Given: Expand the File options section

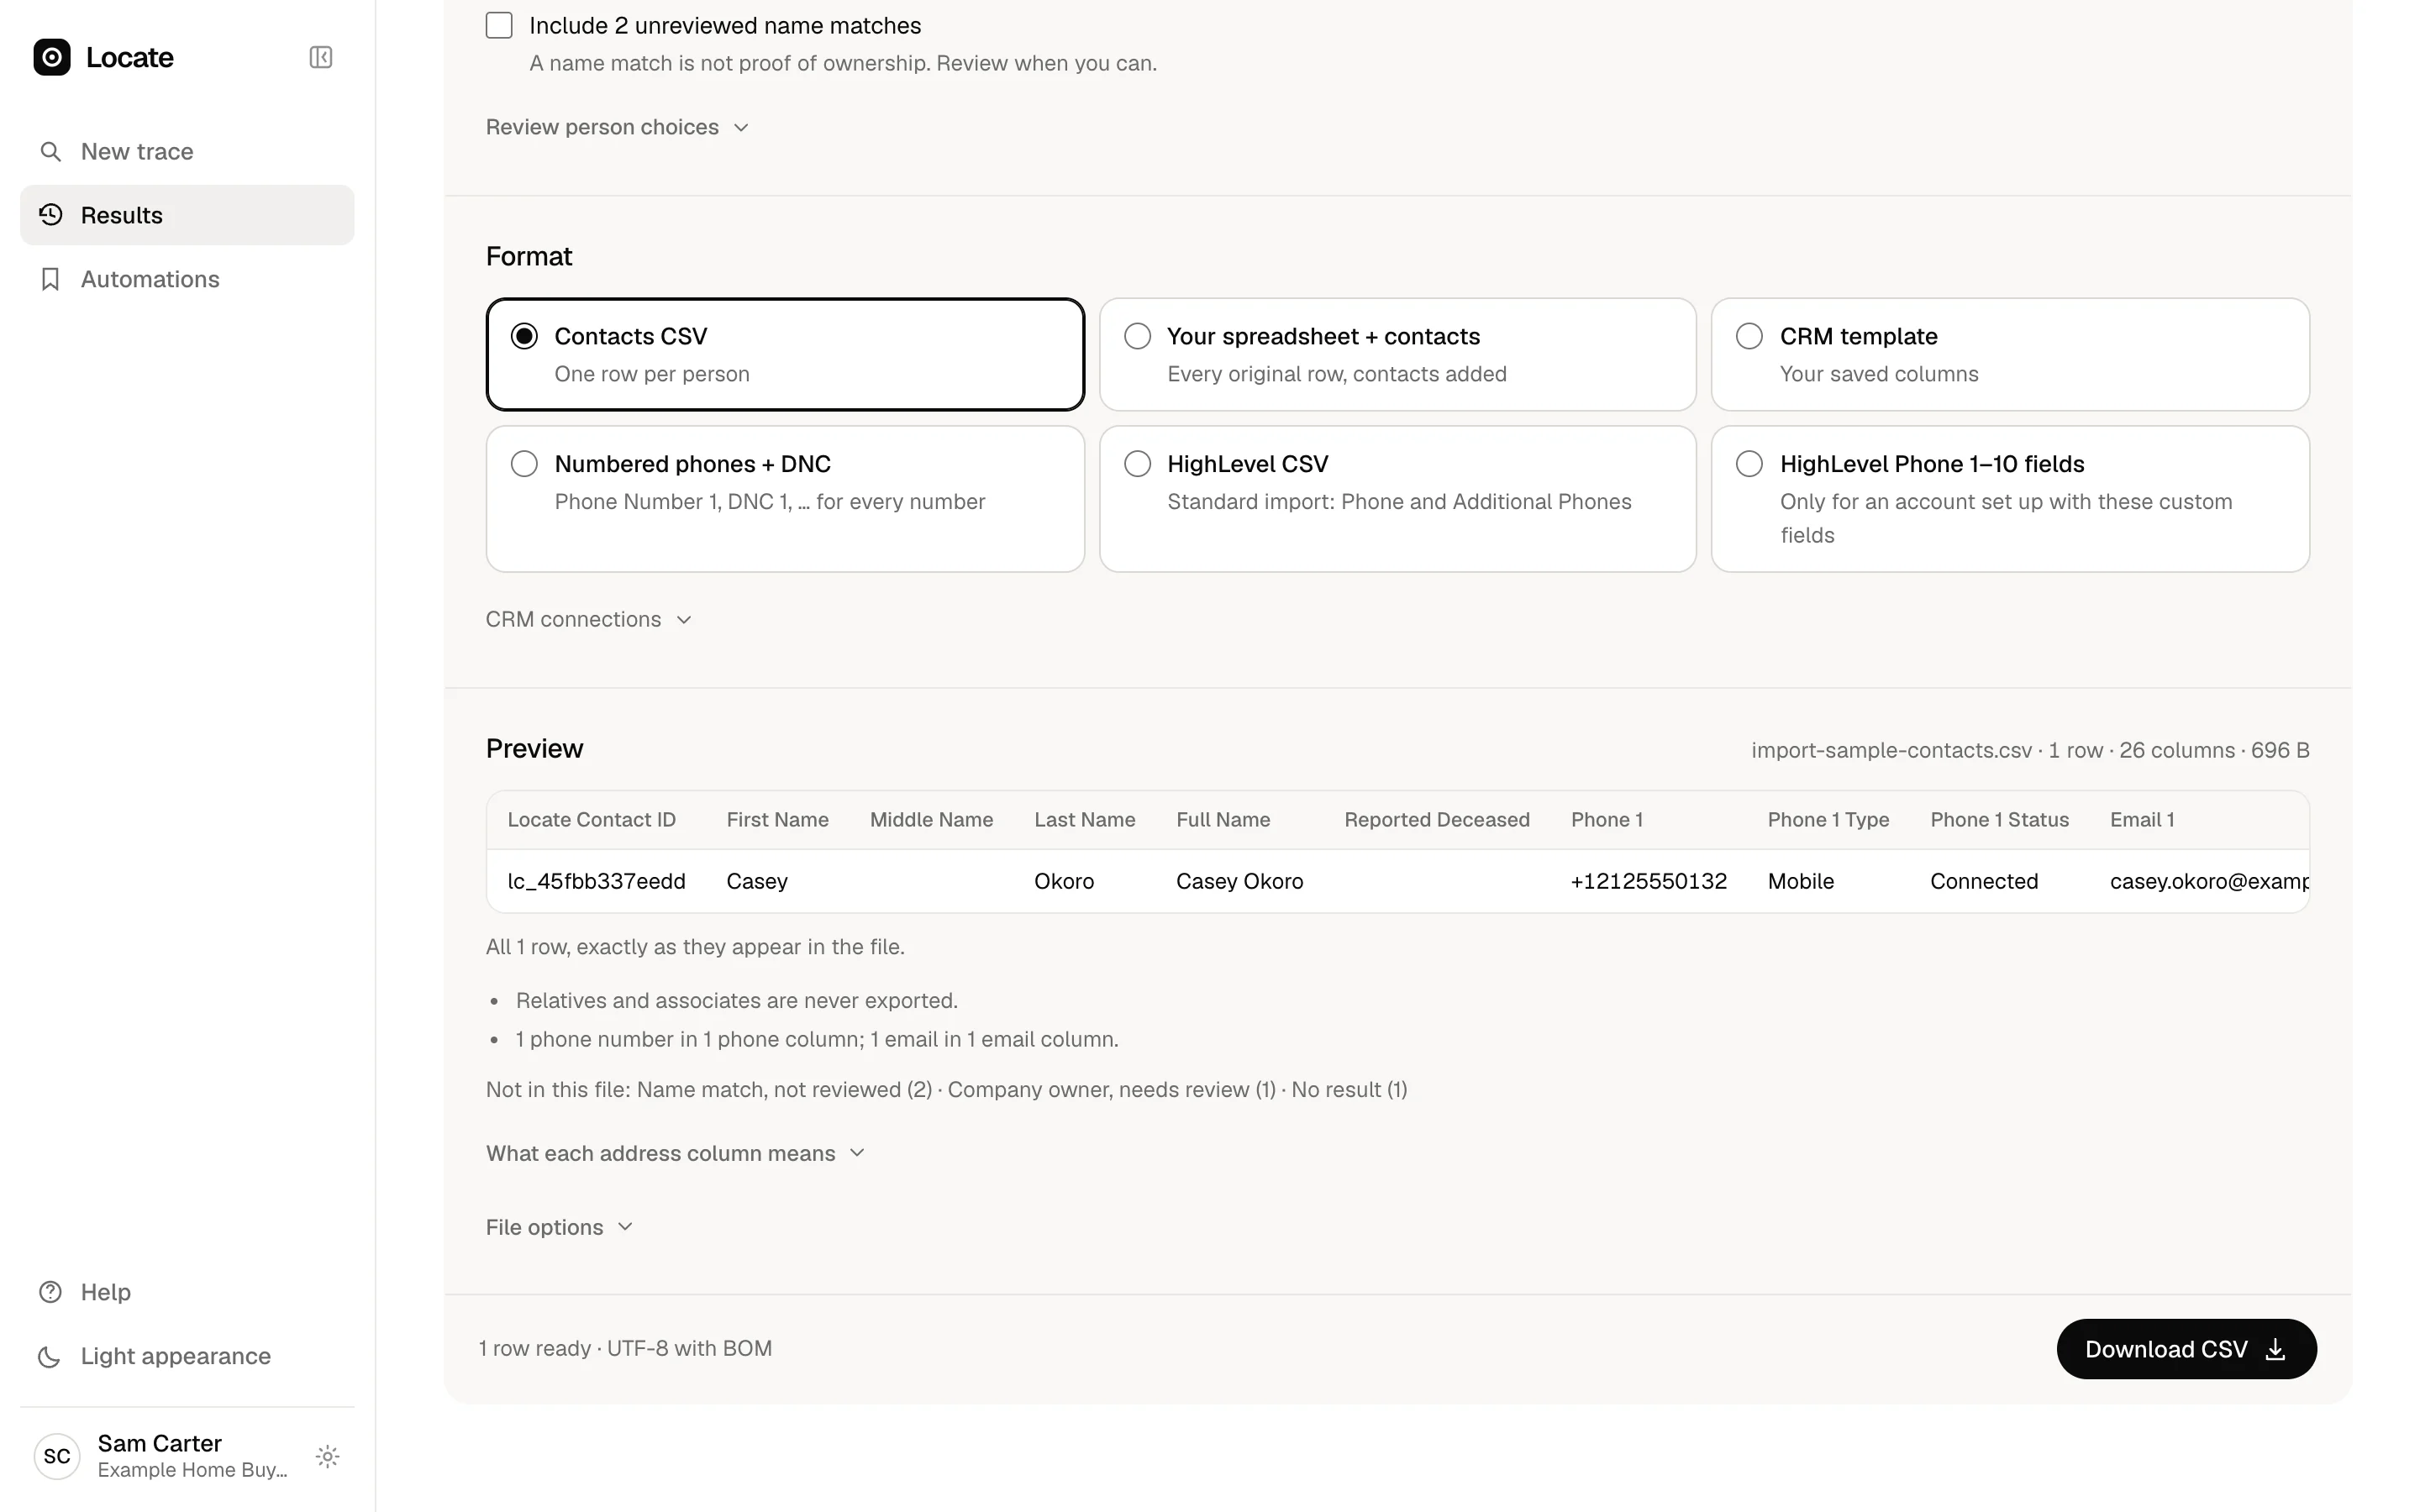Looking at the screenshot, I should [559, 1227].
